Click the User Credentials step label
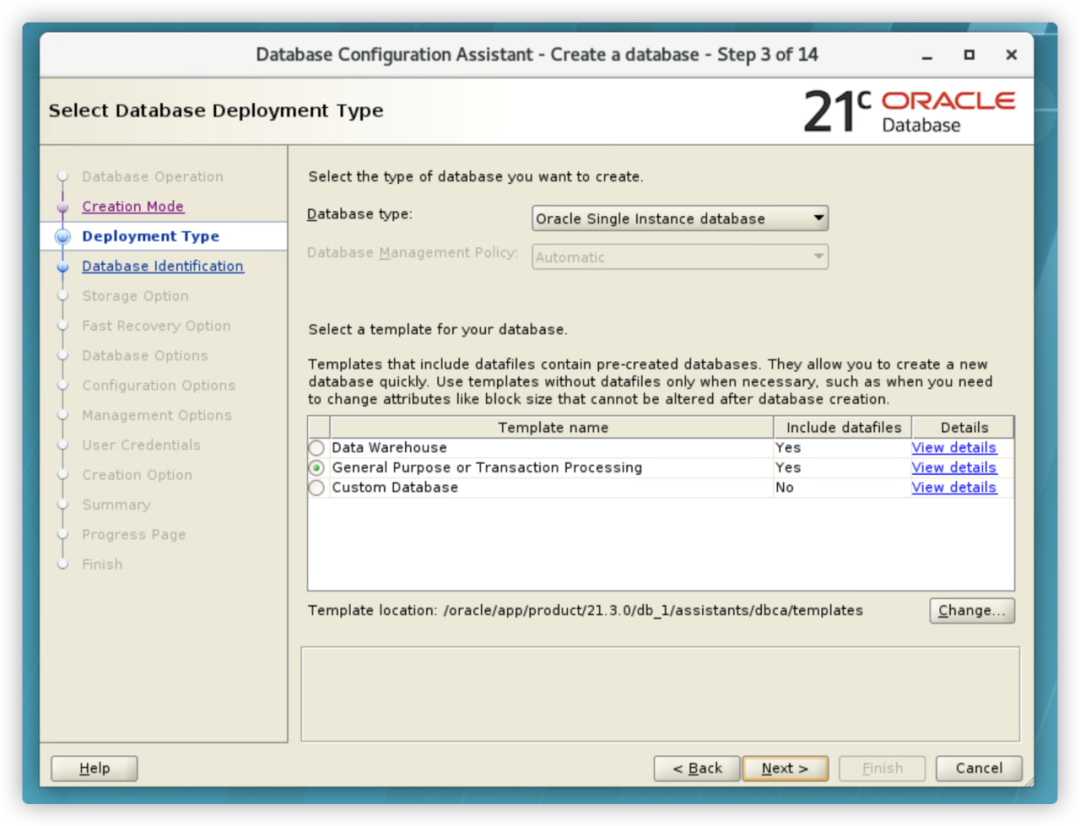Image resolution: width=1080 pixels, height=826 pixels. click(x=141, y=445)
